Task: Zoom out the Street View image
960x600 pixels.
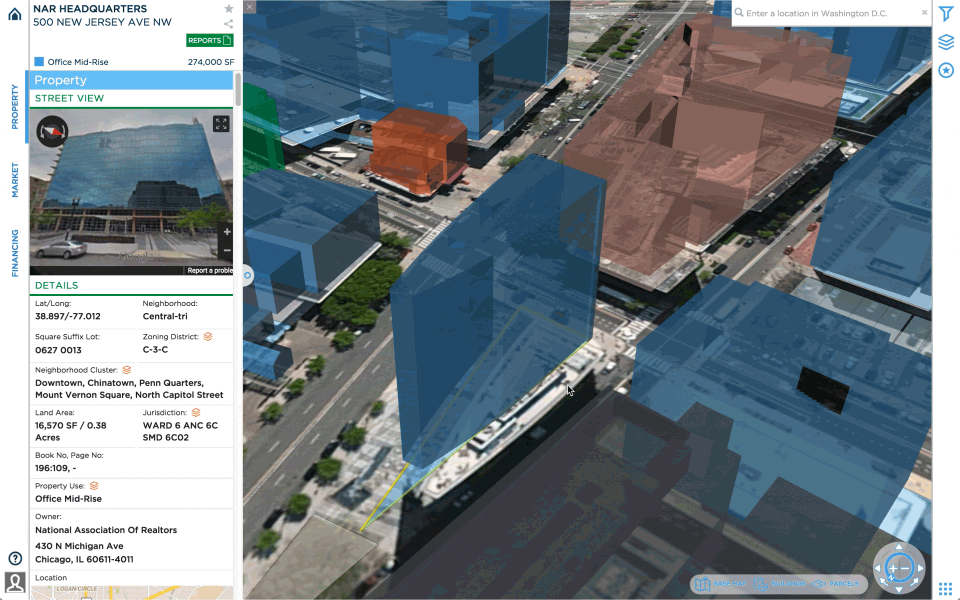Action: 227,250
